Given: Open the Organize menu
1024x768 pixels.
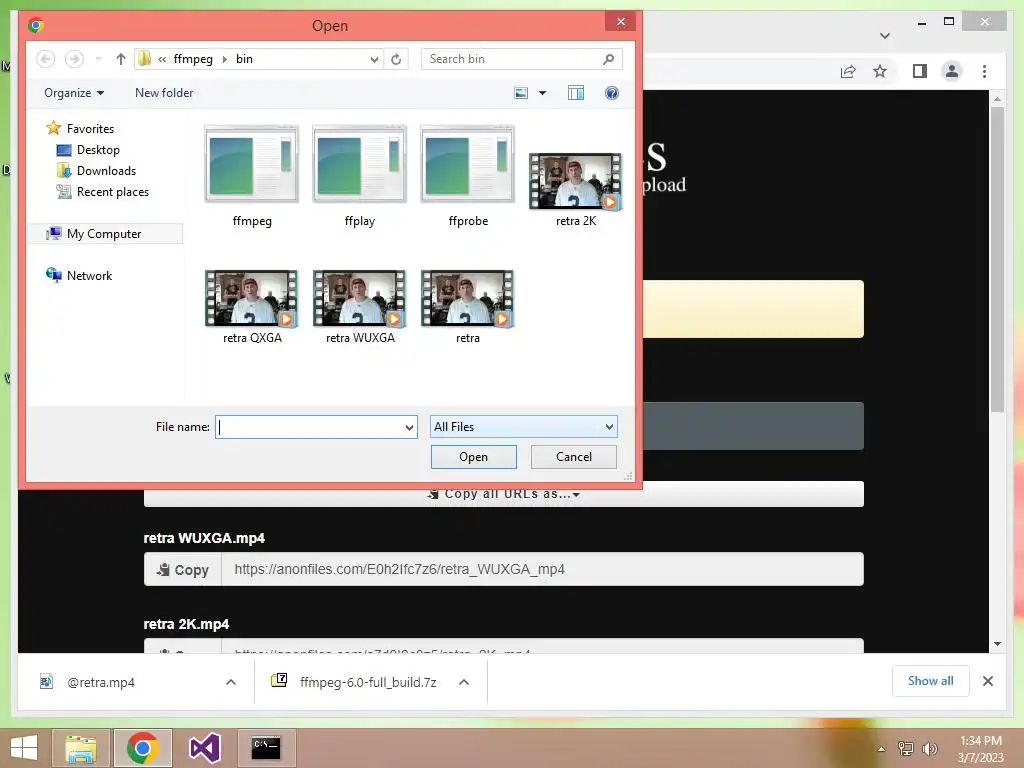Looking at the screenshot, I should click(74, 93).
